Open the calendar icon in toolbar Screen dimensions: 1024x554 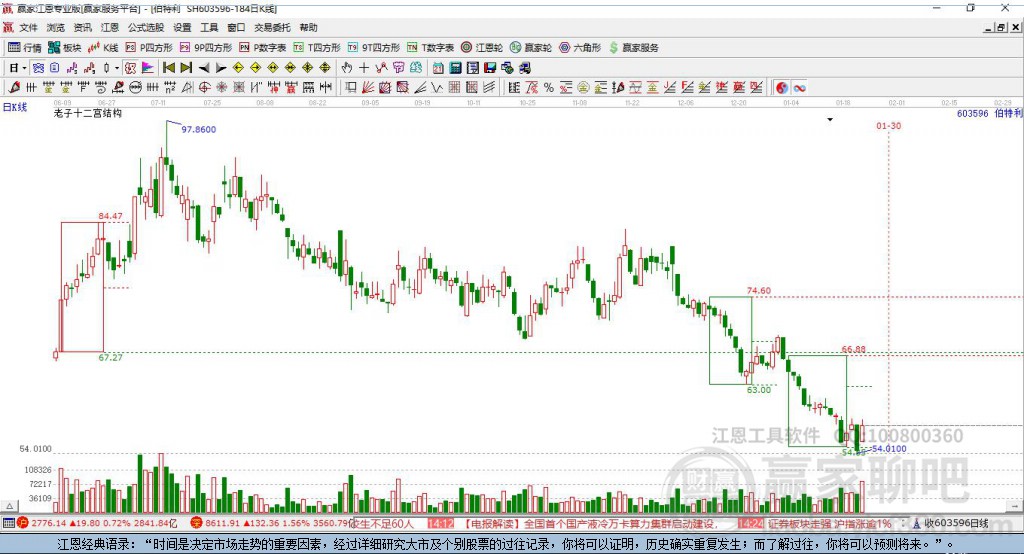(x=438, y=68)
